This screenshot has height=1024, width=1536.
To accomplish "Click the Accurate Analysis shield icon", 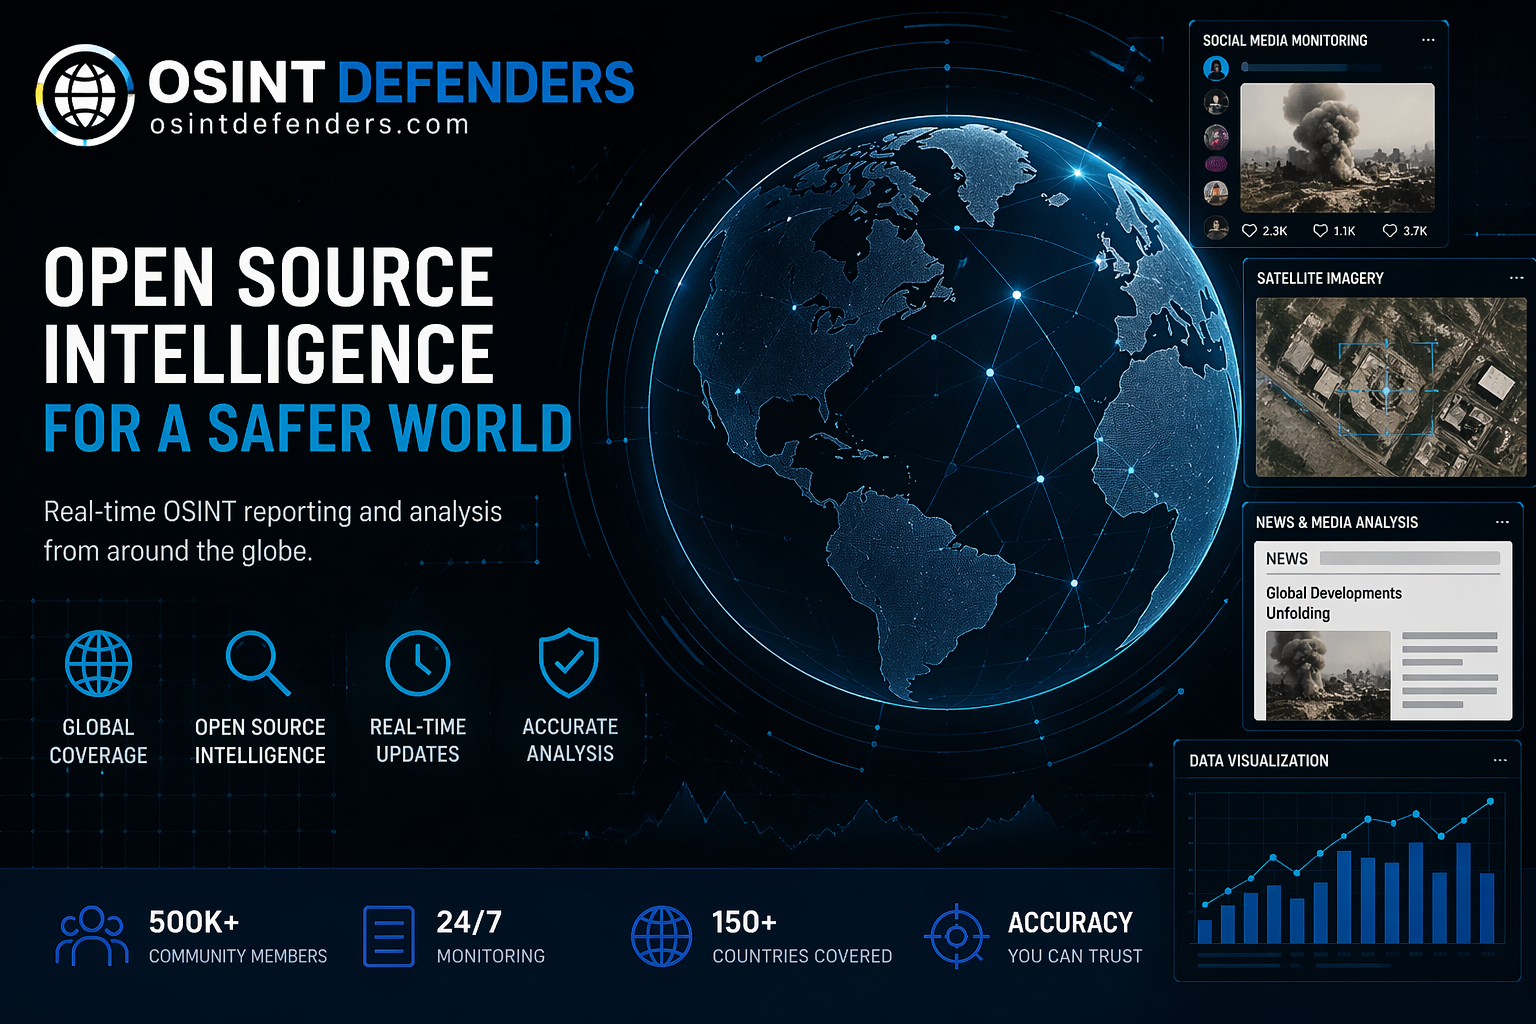I will click(568, 662).
